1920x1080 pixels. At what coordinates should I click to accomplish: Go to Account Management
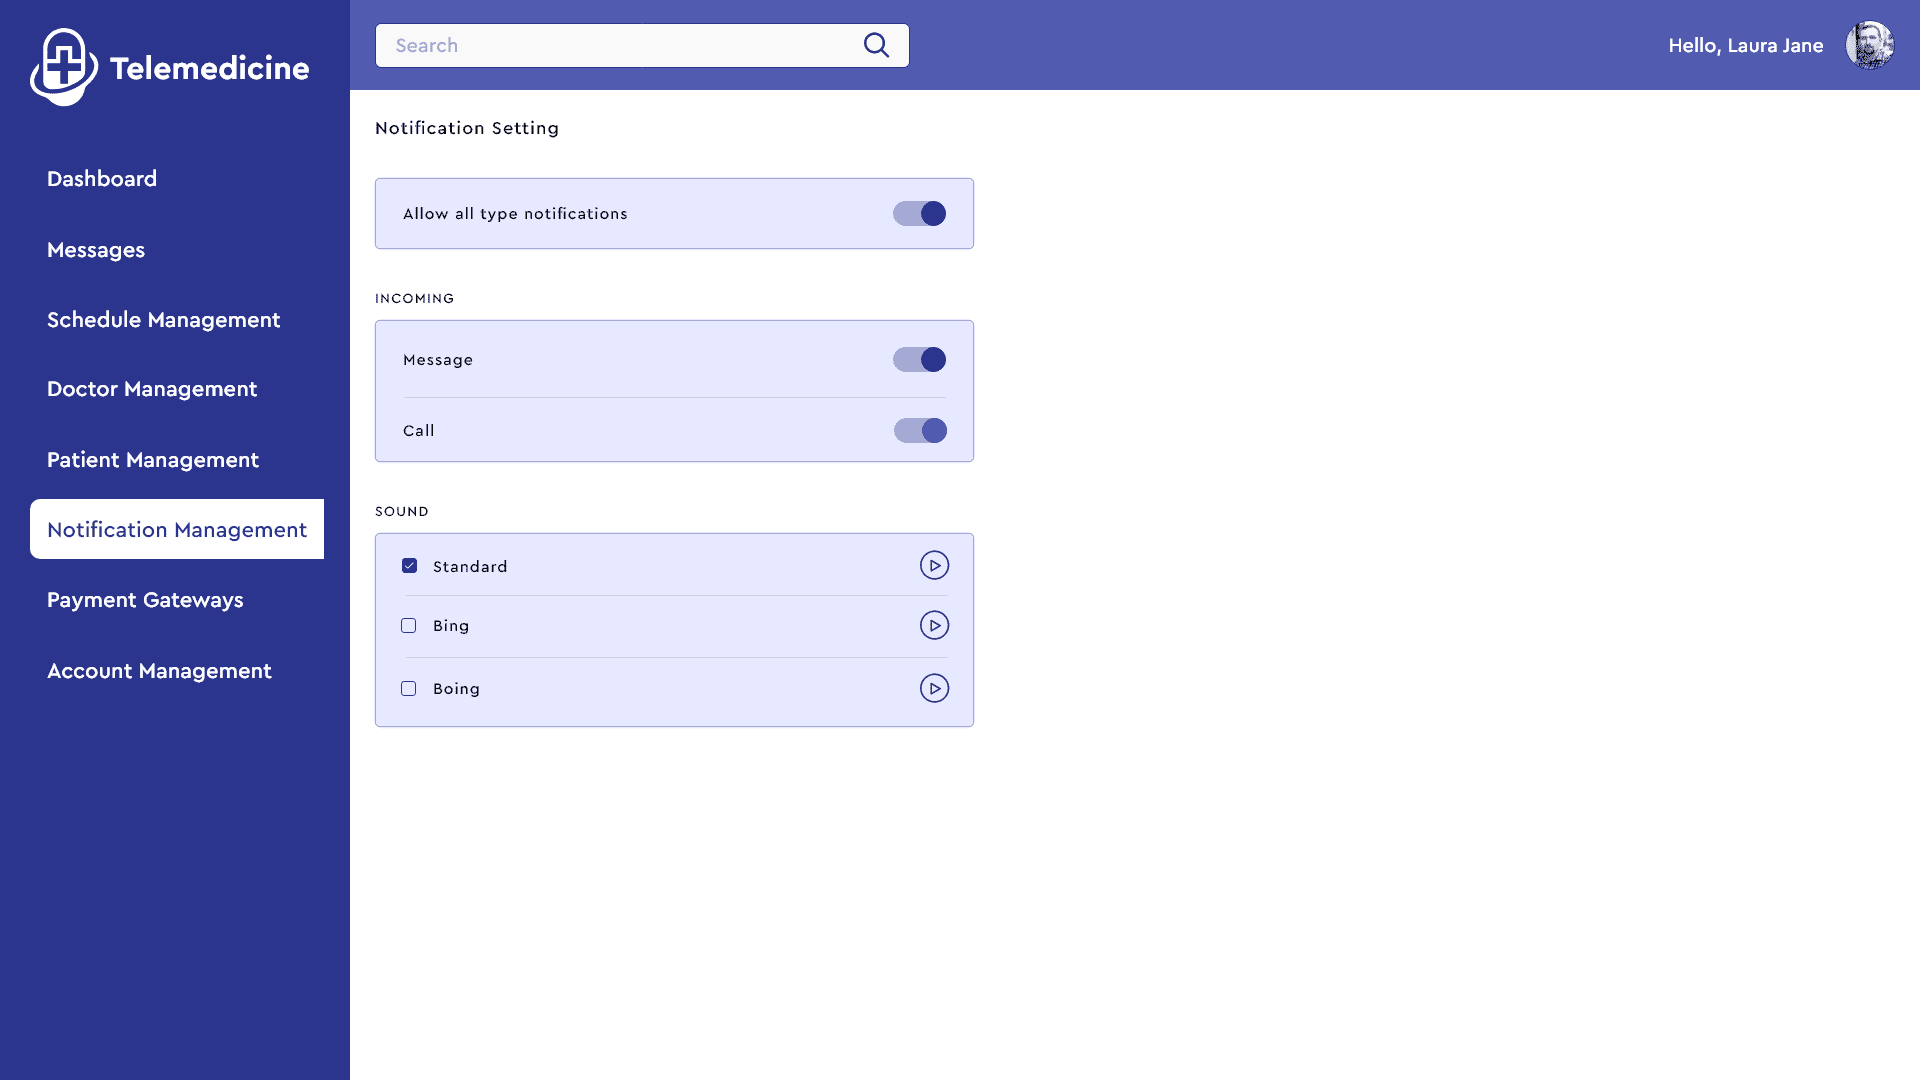click(x=159, y=671)
